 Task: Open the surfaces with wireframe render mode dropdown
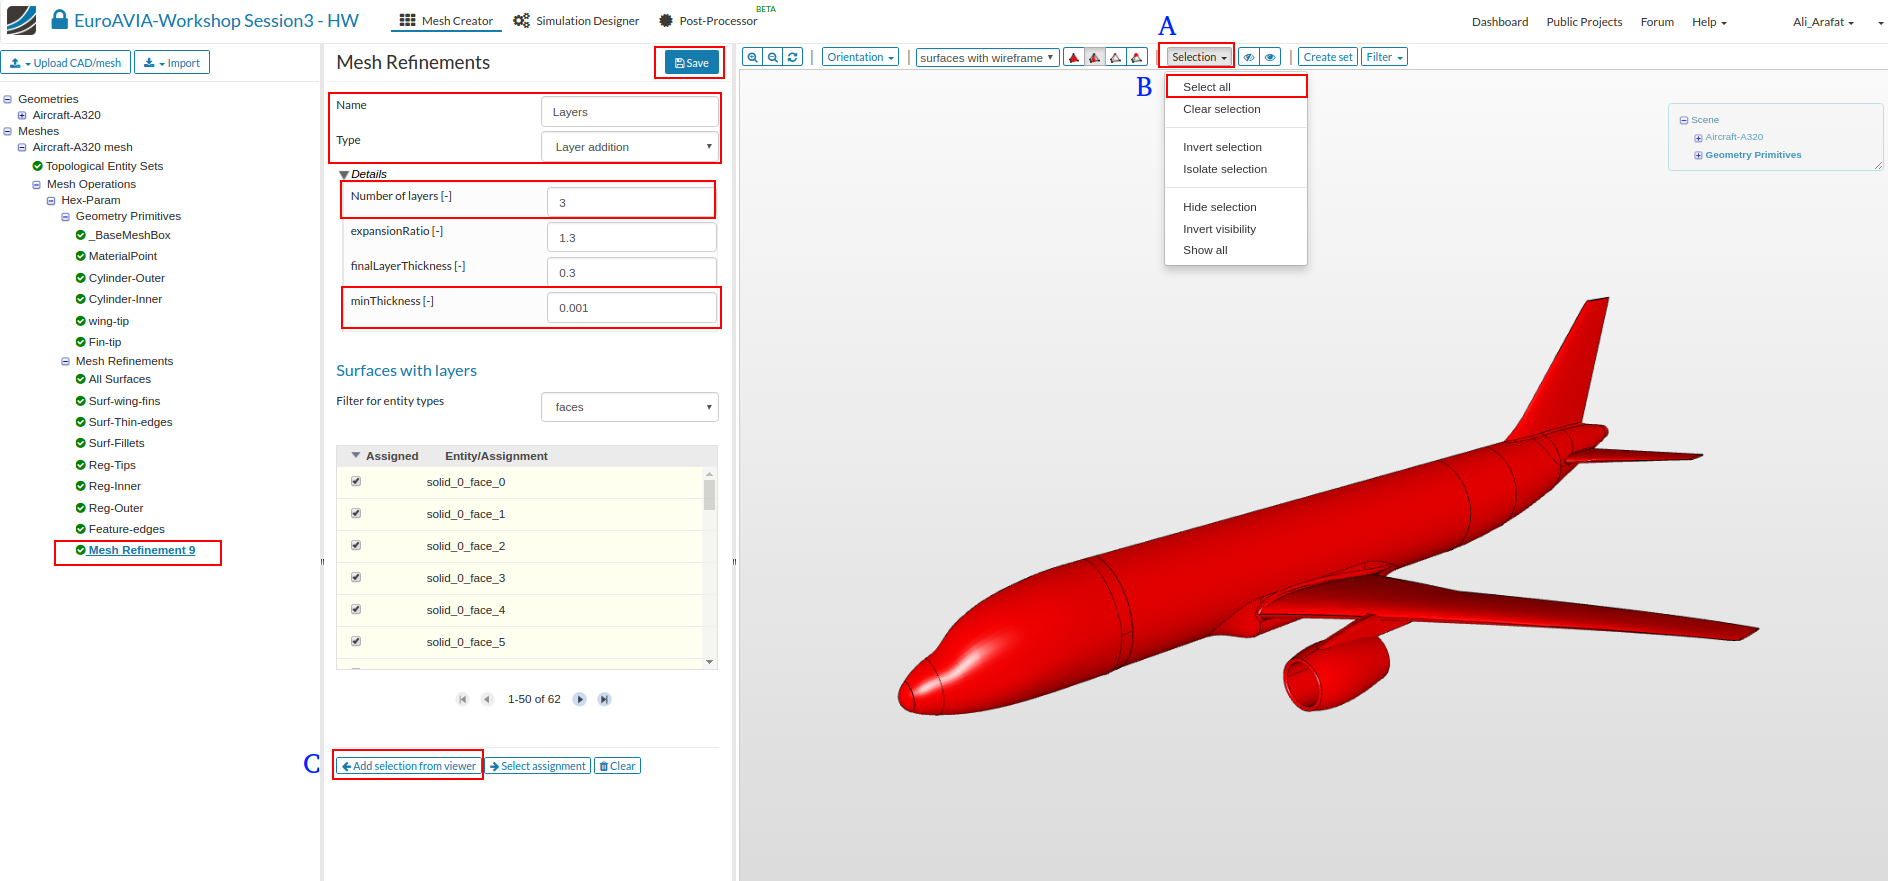tap(987, 58)
